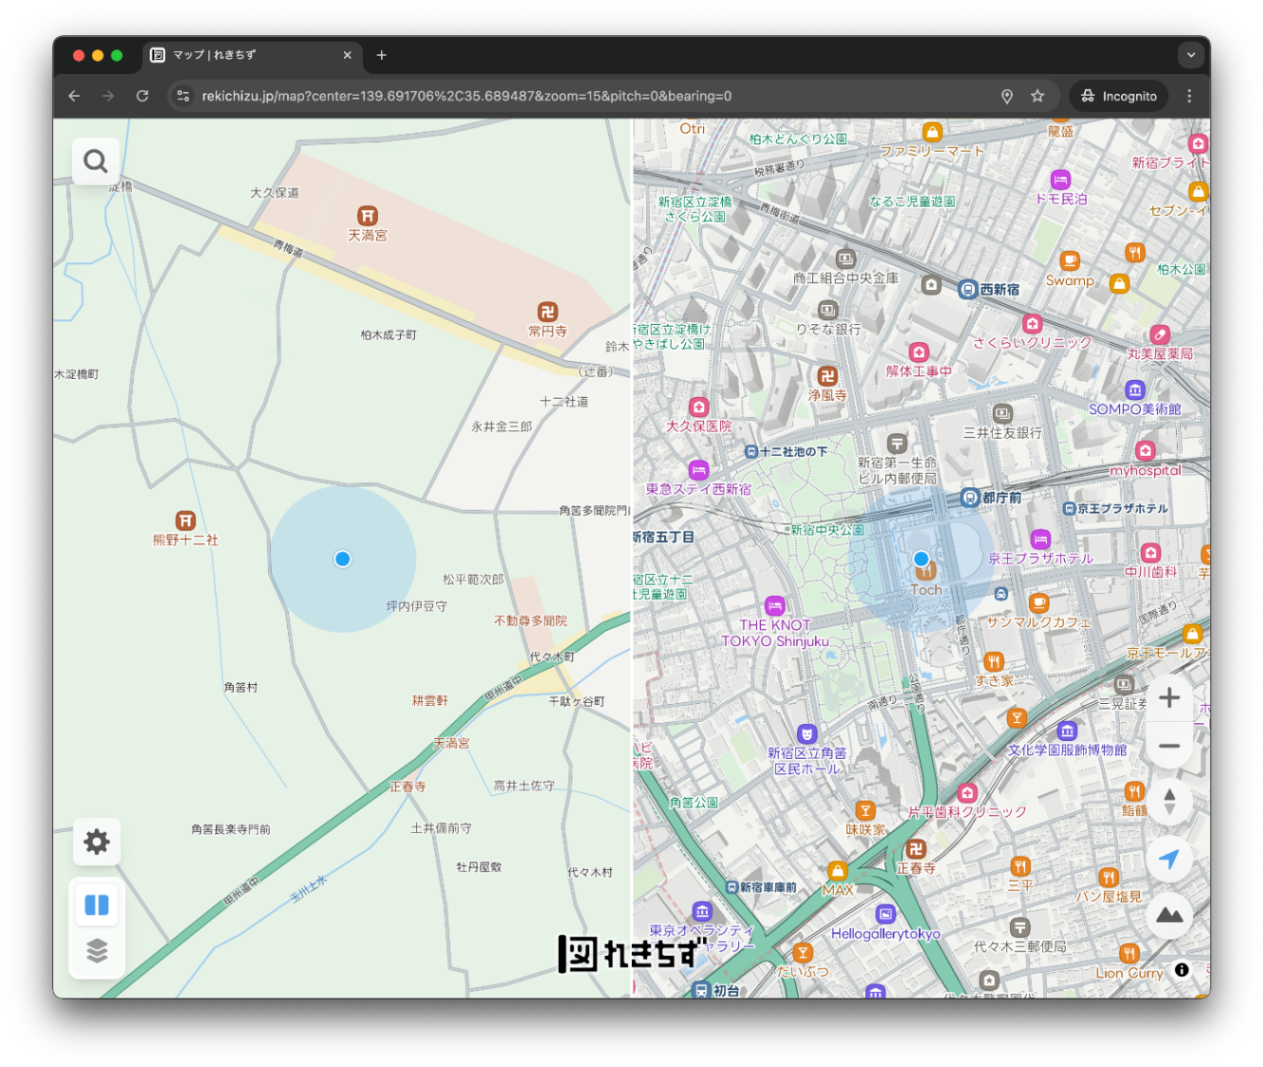Select the Hellogallerytokyo gallery icon
This screenshot has width=1263, height=1067.
[885, 914]
